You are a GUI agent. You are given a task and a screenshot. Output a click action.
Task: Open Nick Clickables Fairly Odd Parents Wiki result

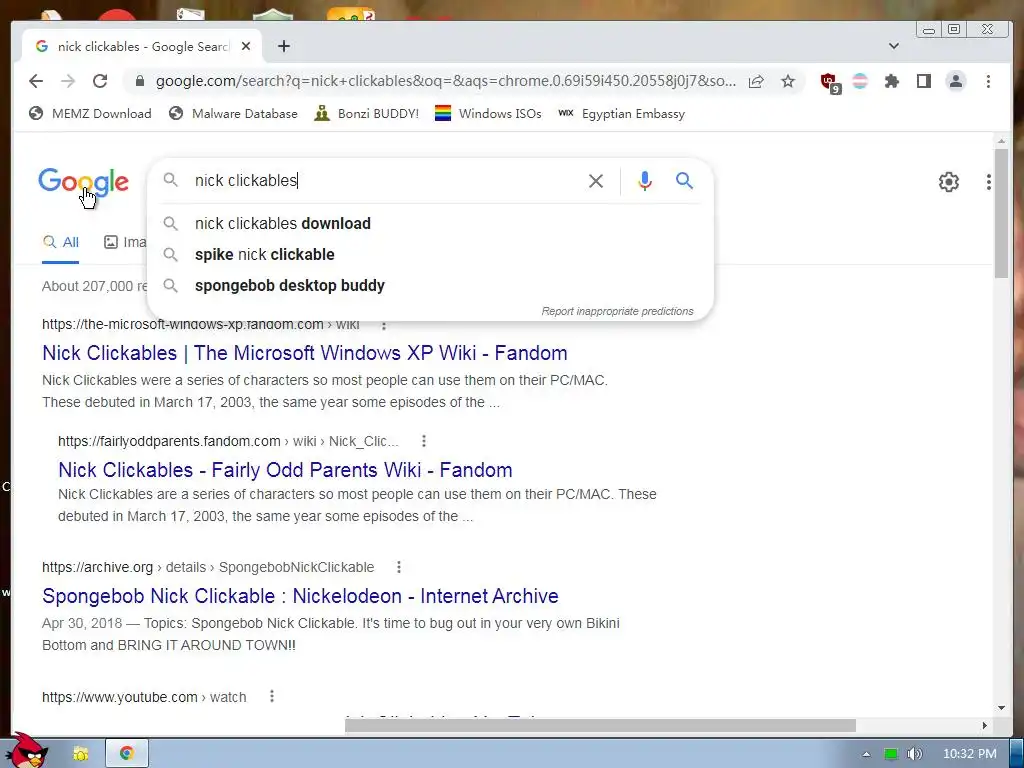point(285,470)
